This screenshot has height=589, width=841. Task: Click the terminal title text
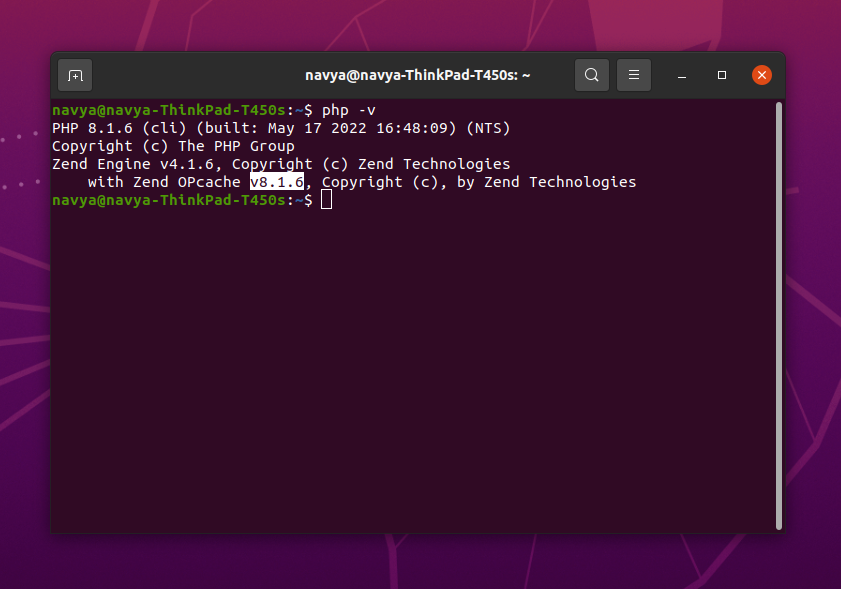point(417,75)
